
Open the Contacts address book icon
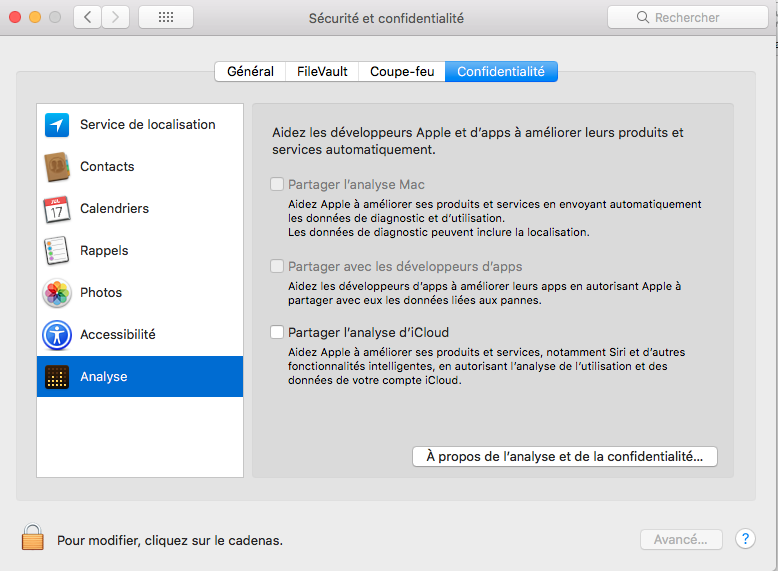pos(57,167)
